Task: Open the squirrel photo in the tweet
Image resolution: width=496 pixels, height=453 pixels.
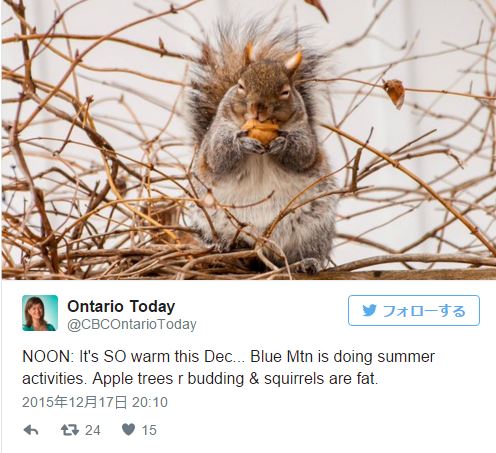Action: pyautogui.click(x=249, y=140)
